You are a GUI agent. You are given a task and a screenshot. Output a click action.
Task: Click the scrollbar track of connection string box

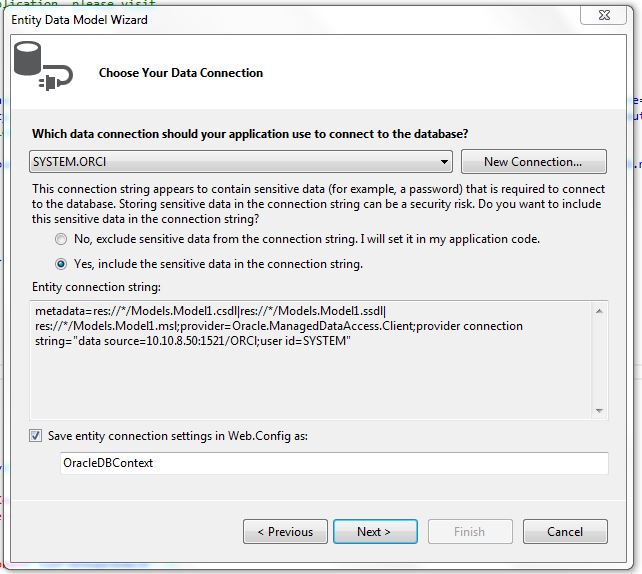point(599,361)
